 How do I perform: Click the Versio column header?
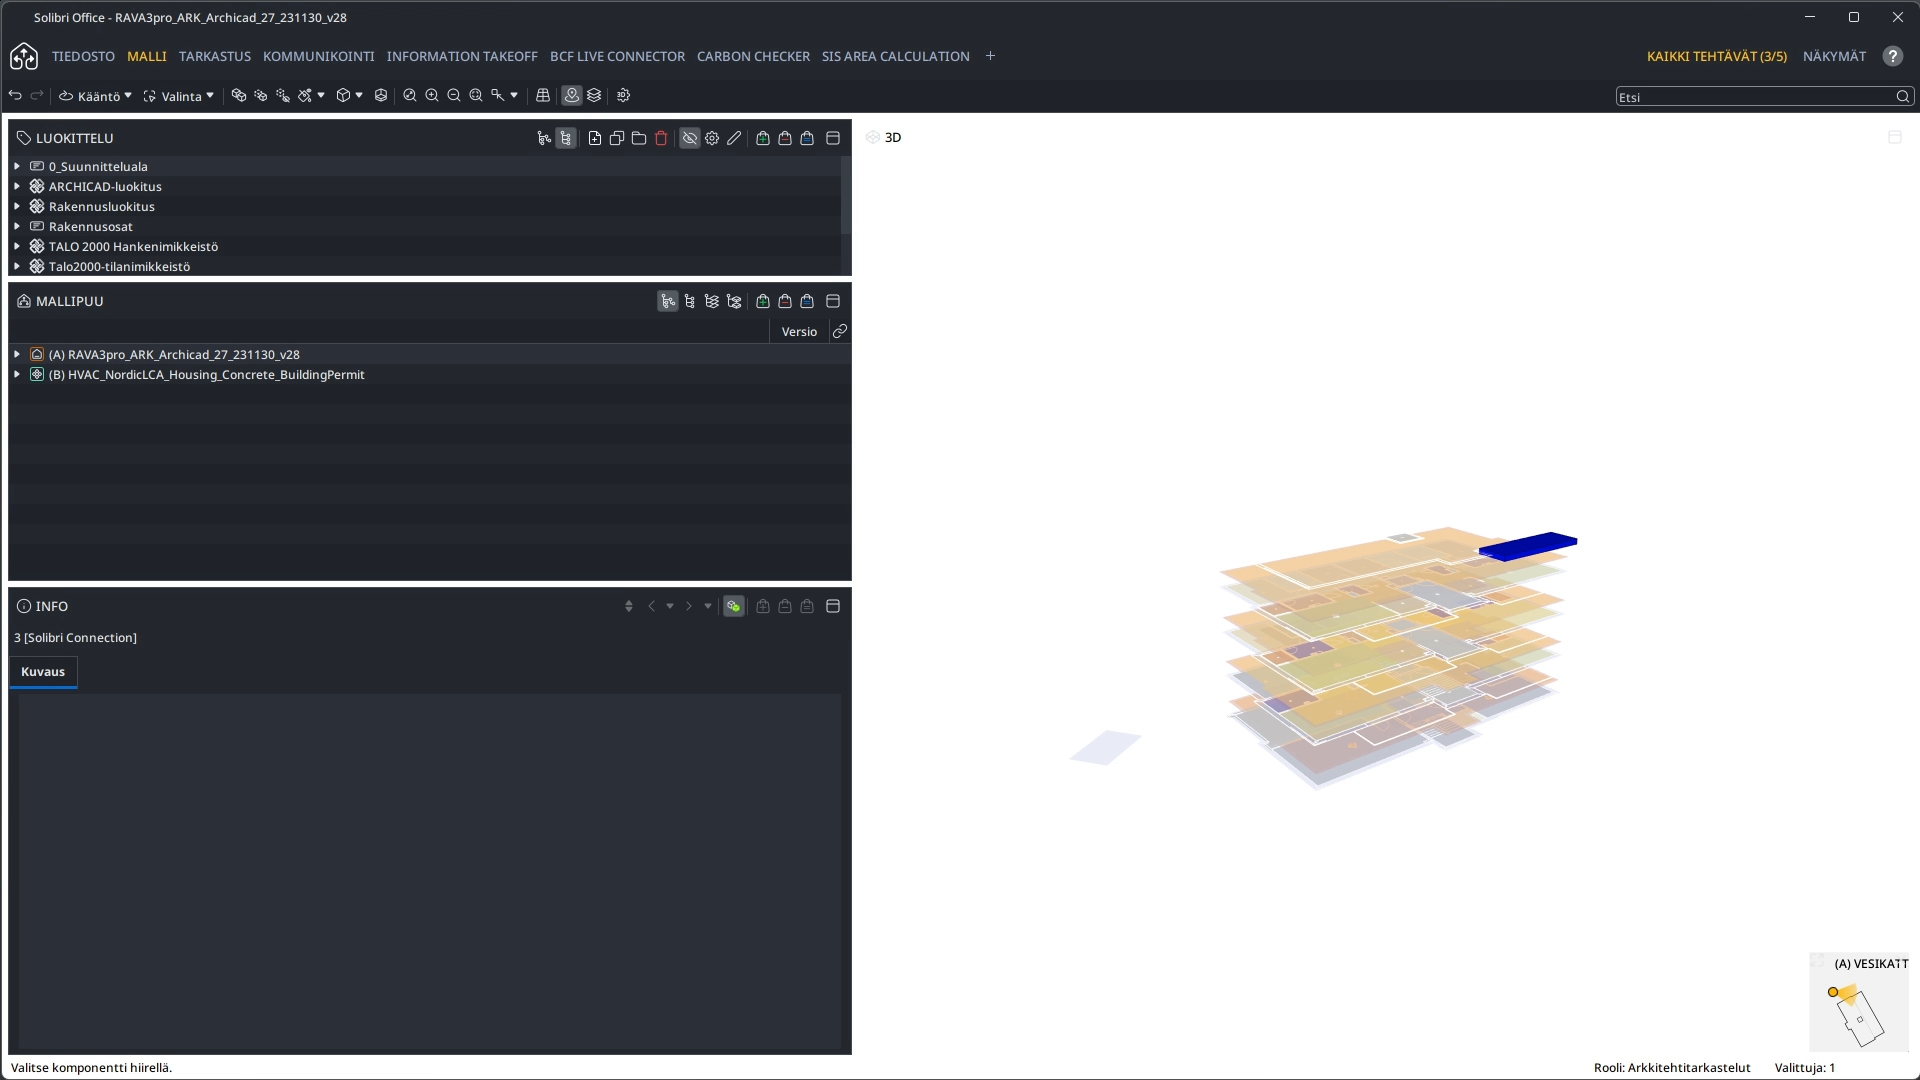(x=799, y=332)
